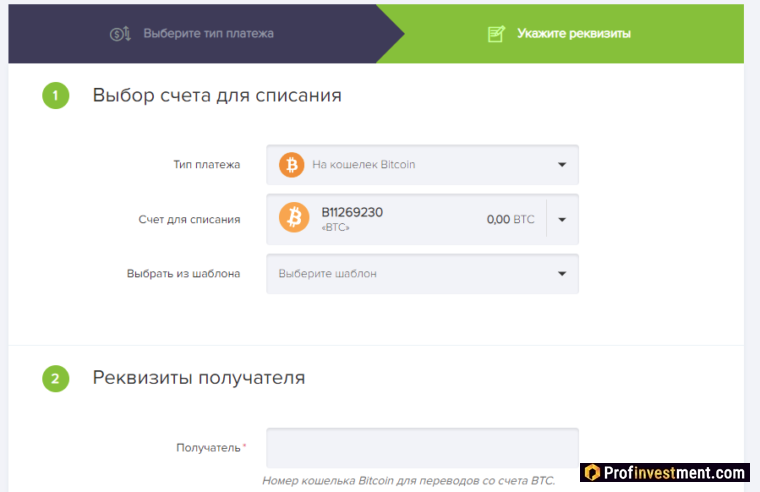Click the 'Получатель' field label
Screen dimensions: 760x492
tap(208, 448)
